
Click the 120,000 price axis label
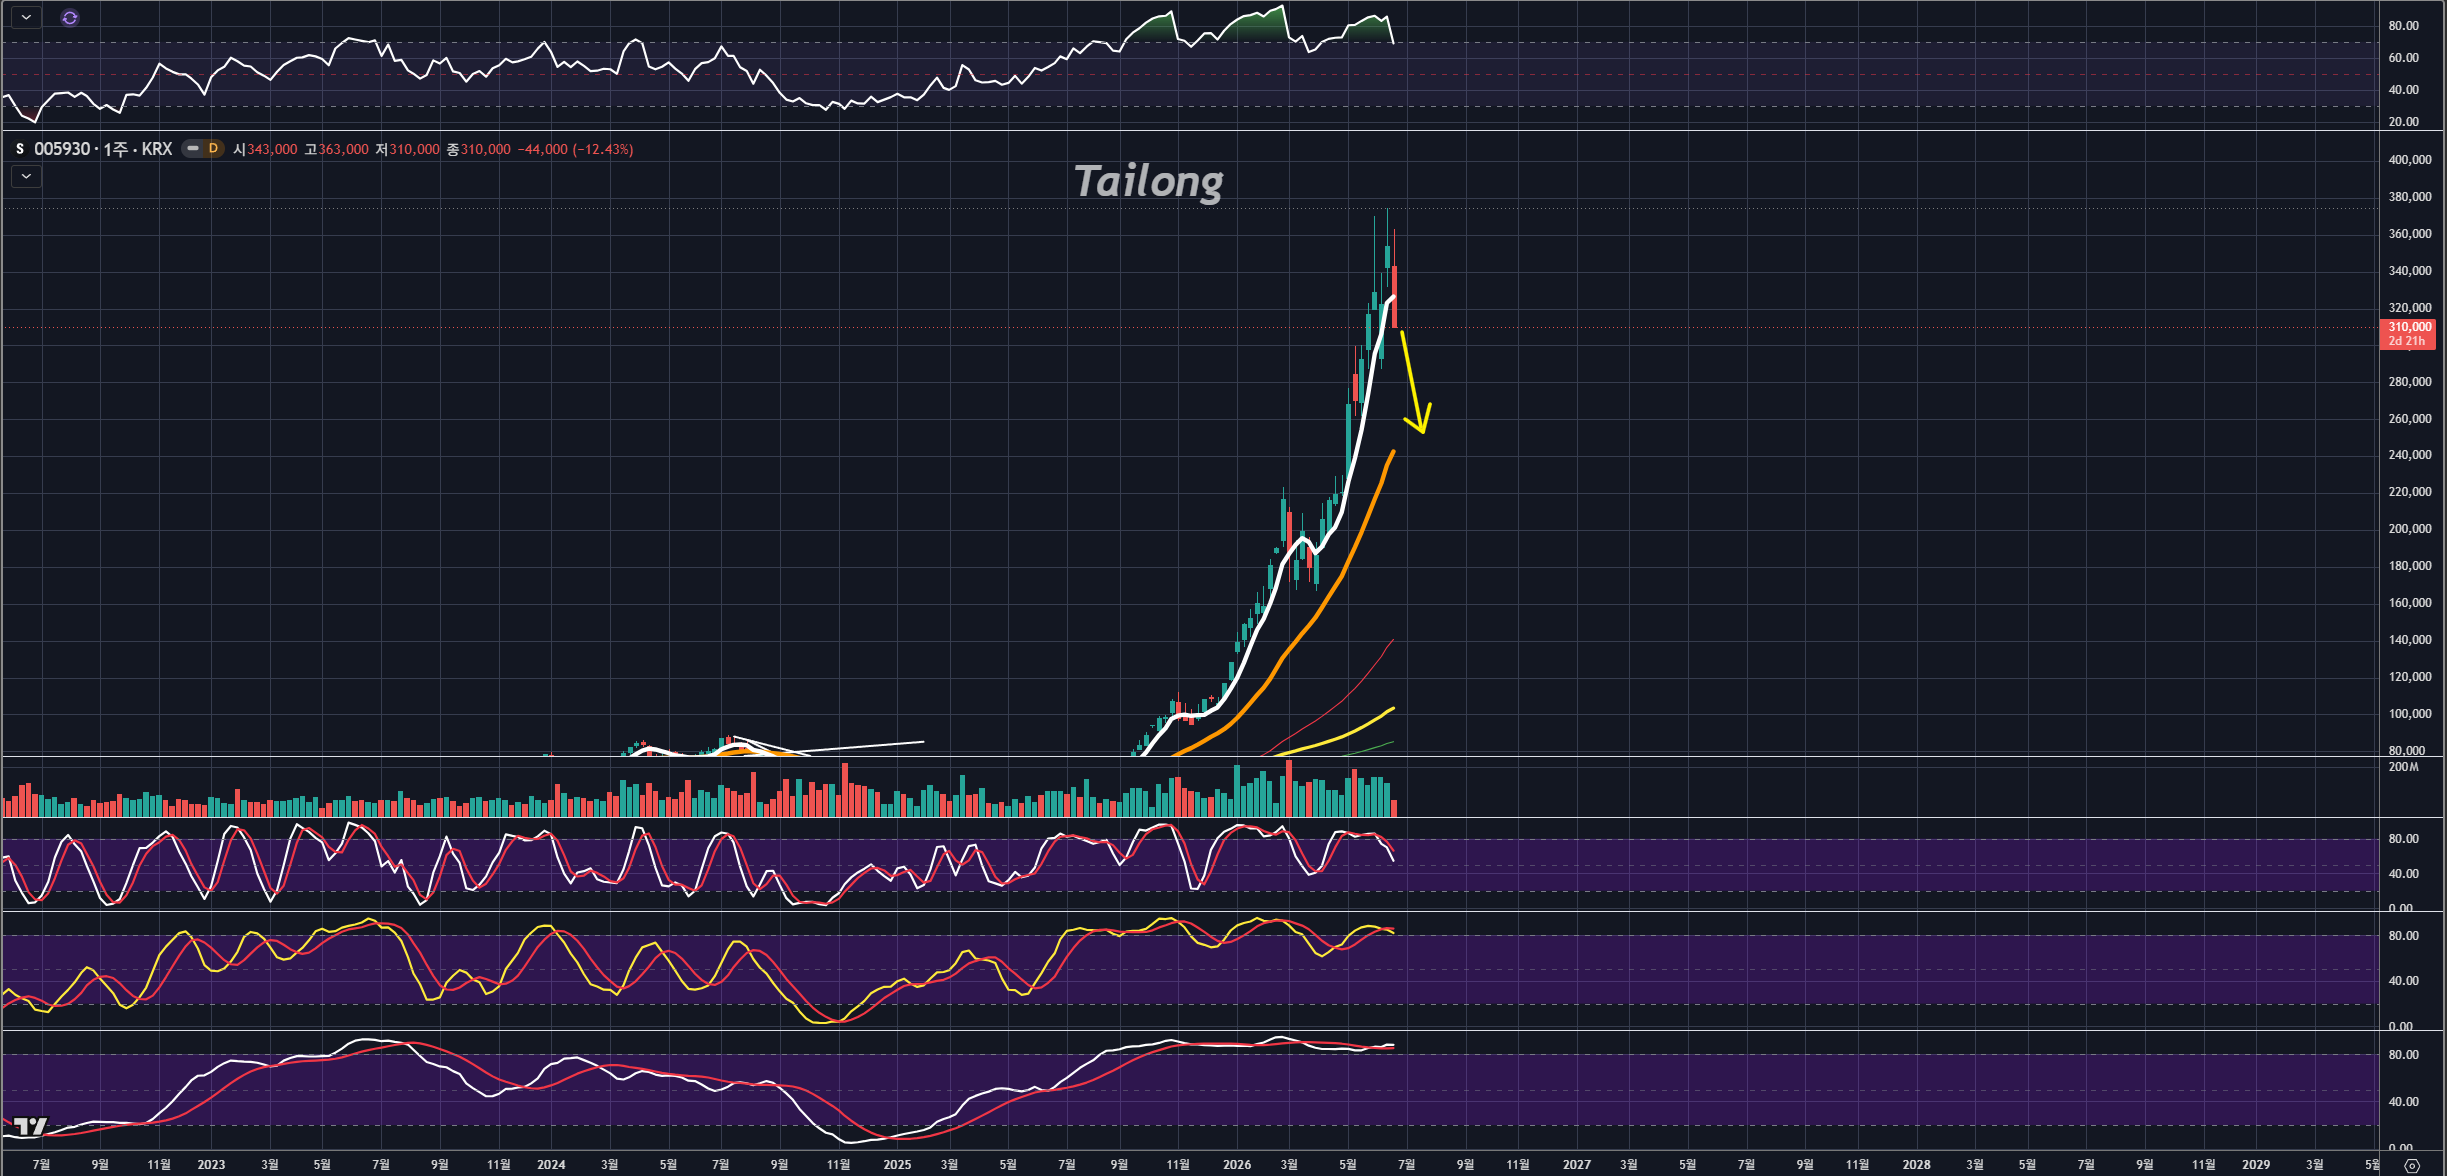(2410, 677)
